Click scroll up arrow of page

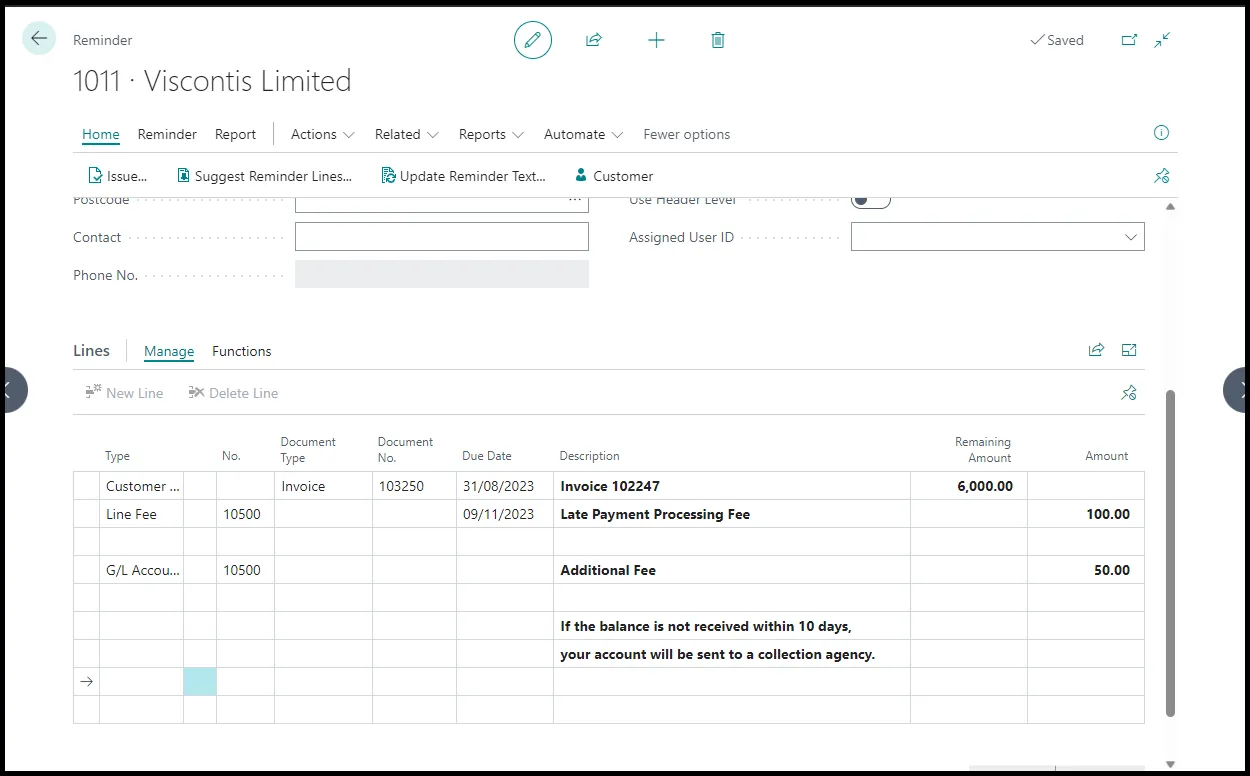[1170, 206]
